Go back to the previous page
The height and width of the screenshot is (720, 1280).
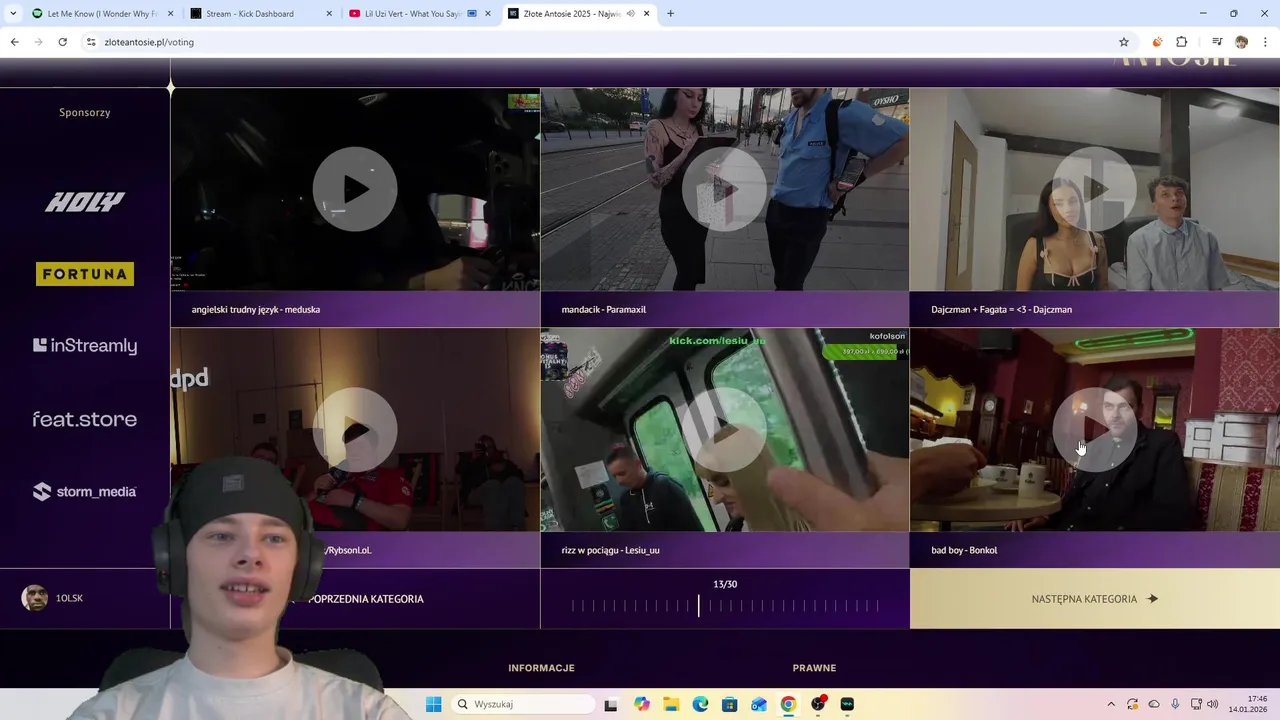pyautogui.click(x=14, y=42)
